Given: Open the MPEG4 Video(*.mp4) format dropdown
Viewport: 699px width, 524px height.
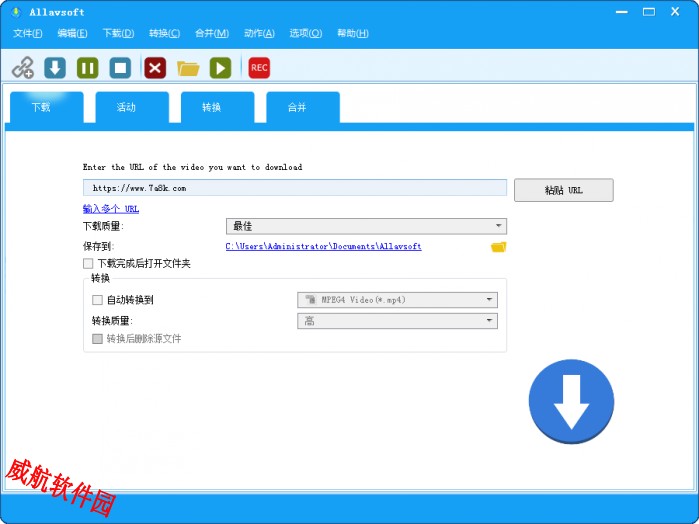Looking at the screenshot, I should [x=397, y=300].
